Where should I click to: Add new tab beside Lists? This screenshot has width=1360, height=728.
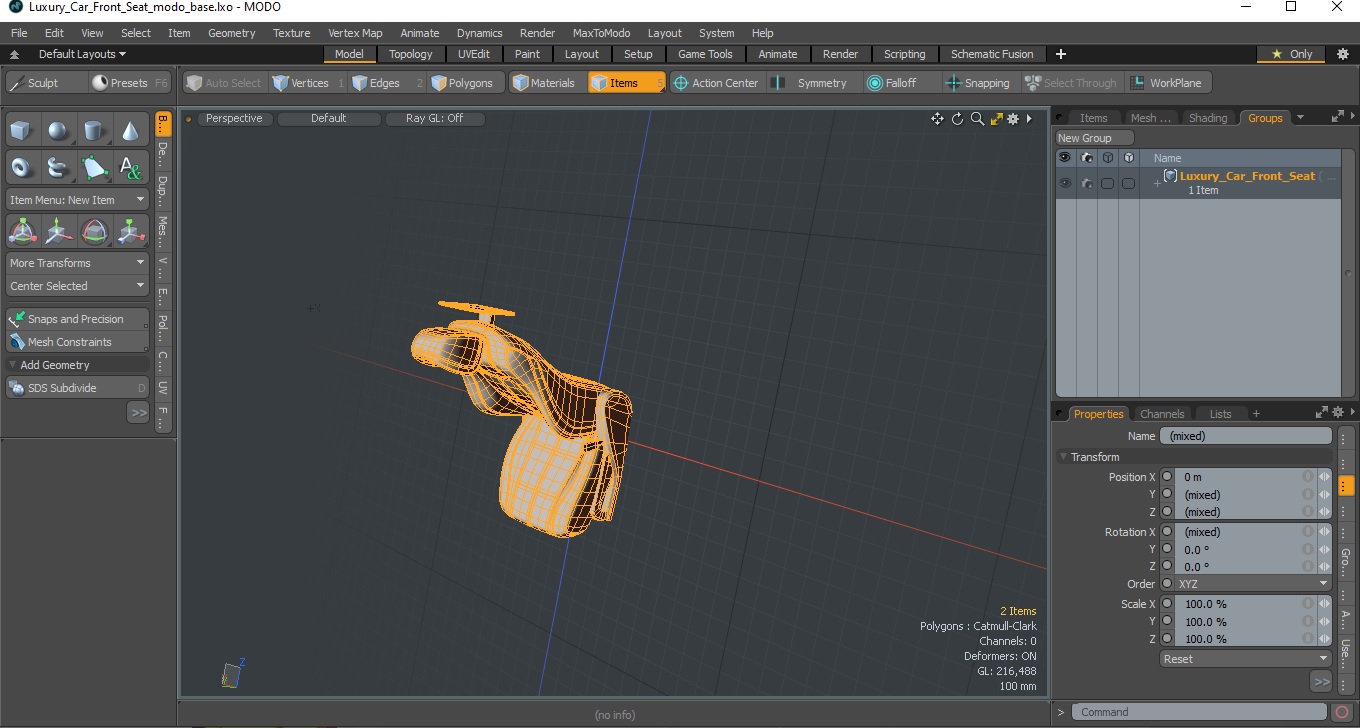click(1256, 414)
